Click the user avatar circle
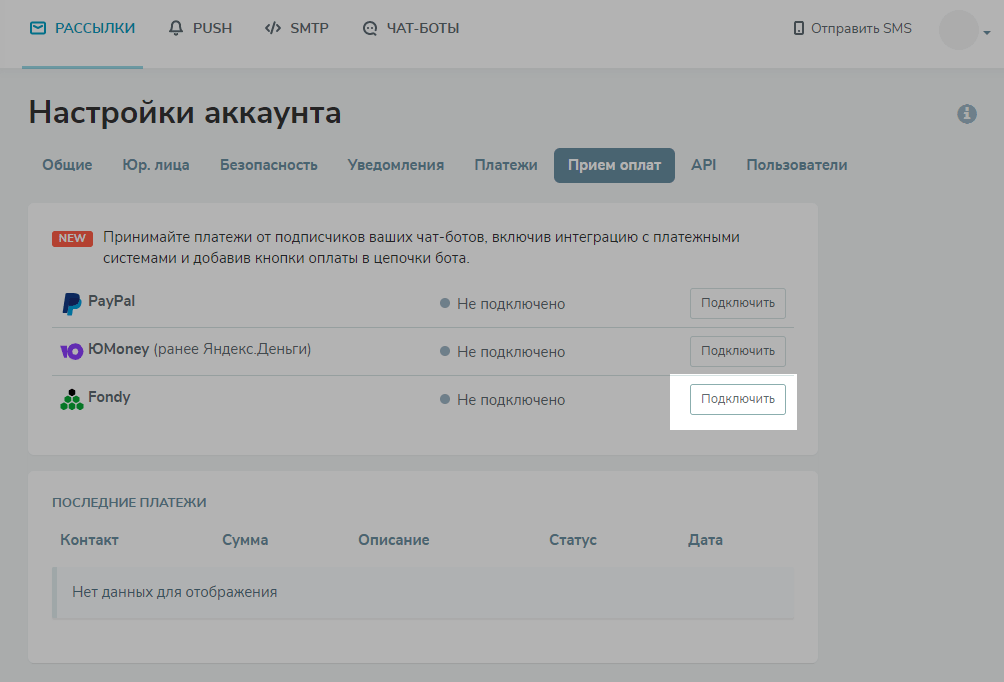Image resolution: width=1004 pixels, height=682 pixels. (957, 30)
